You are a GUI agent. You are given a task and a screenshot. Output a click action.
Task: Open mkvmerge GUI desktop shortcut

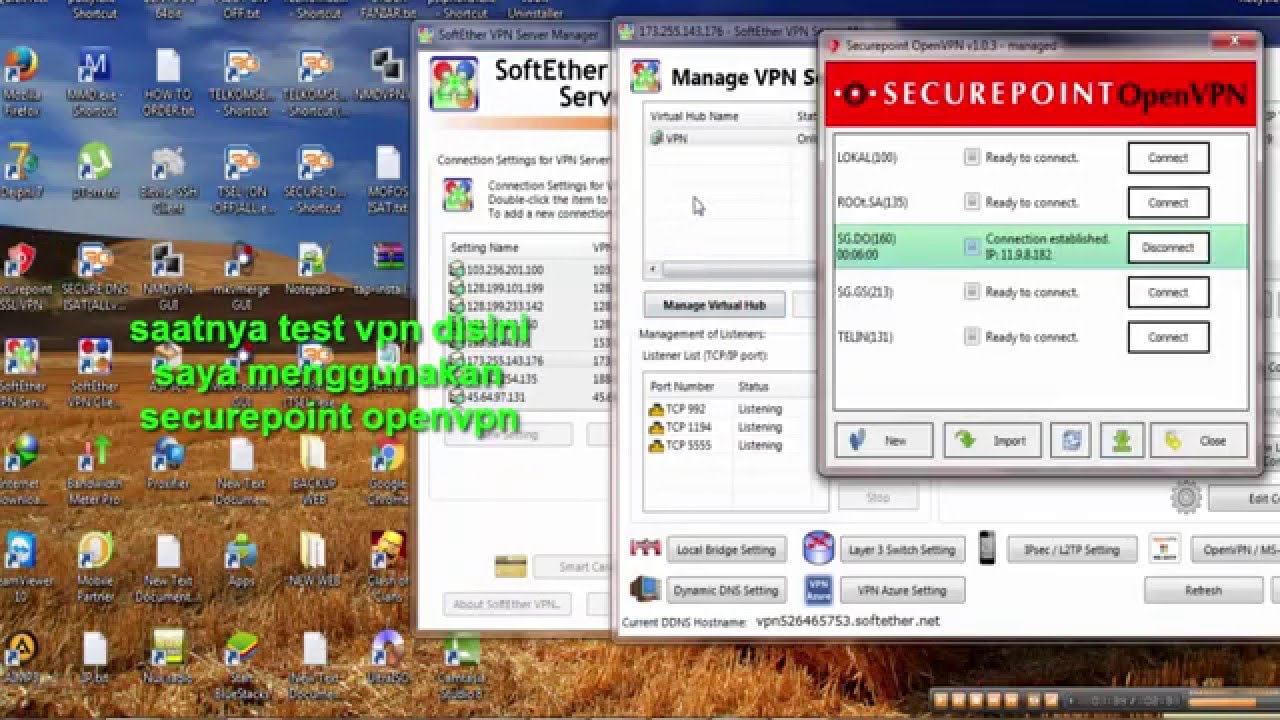(241, 275)
